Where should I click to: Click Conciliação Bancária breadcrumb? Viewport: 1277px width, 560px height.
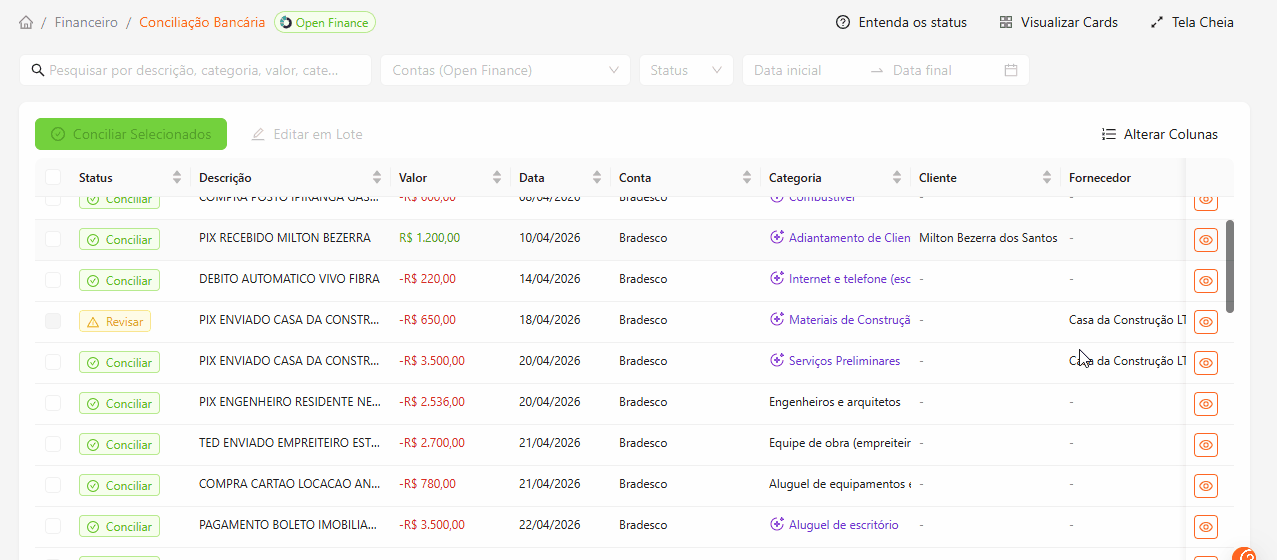coord(202,22)
